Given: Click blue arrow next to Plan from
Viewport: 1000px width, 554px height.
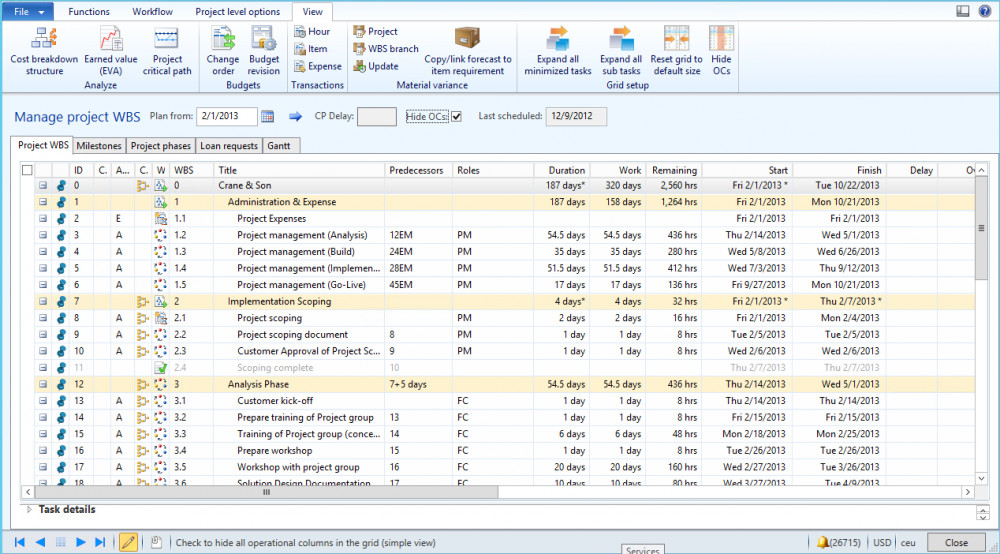Looking at the screenshot, I should pos(295,117).
